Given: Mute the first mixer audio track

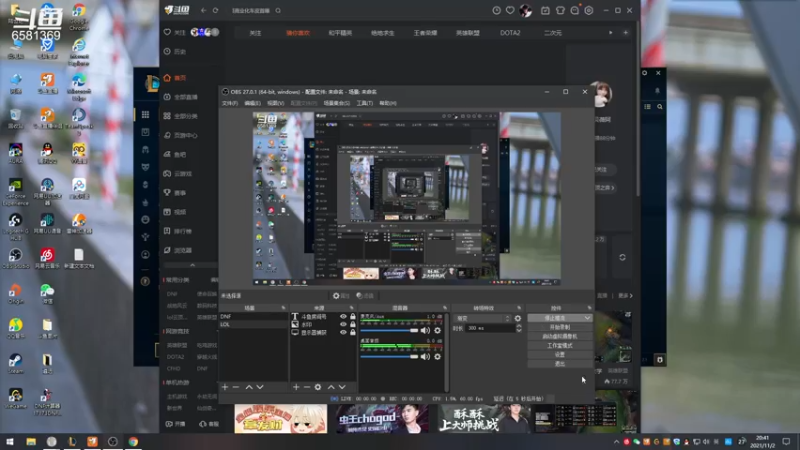Looking at the screenshot, I should coord(425,331).
